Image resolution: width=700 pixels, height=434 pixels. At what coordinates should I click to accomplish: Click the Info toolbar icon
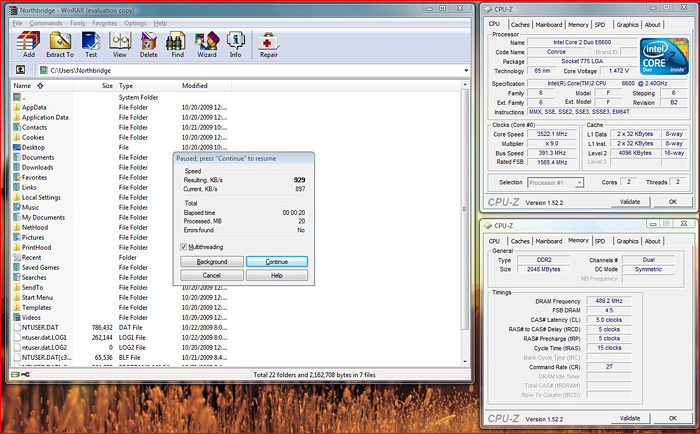coord(235,41)
